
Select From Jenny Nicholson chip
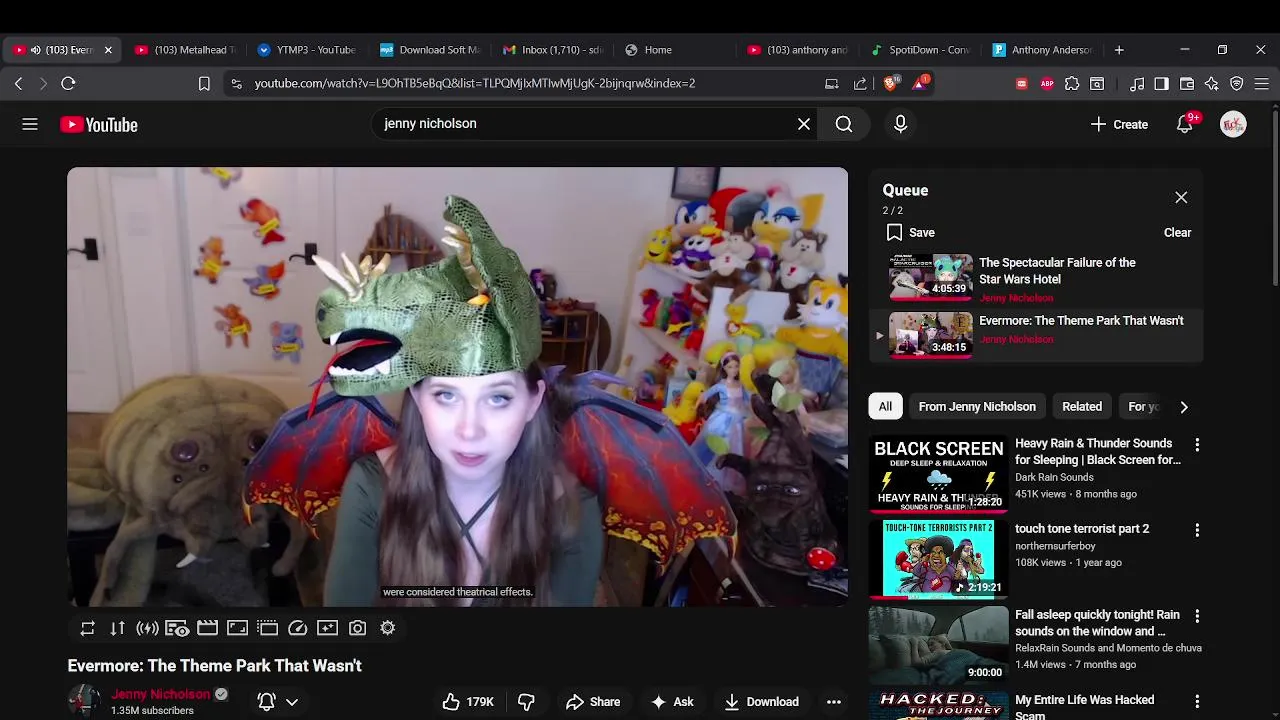[x=977, y=407]
